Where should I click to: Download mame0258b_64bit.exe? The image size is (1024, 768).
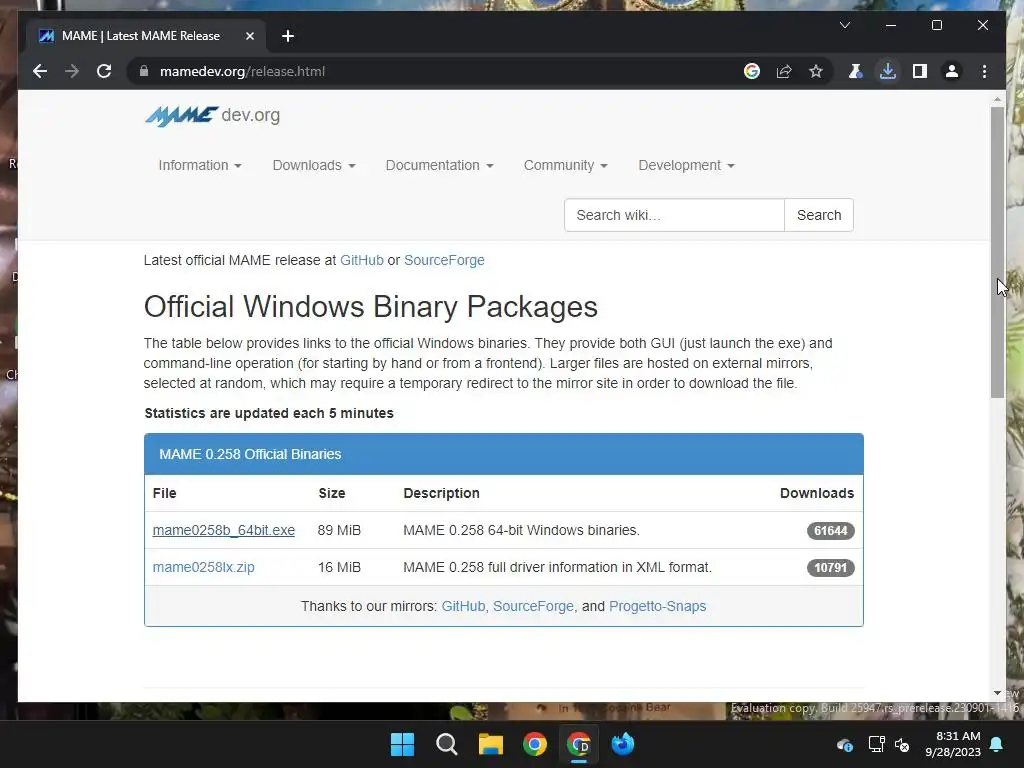click(223, 530)
